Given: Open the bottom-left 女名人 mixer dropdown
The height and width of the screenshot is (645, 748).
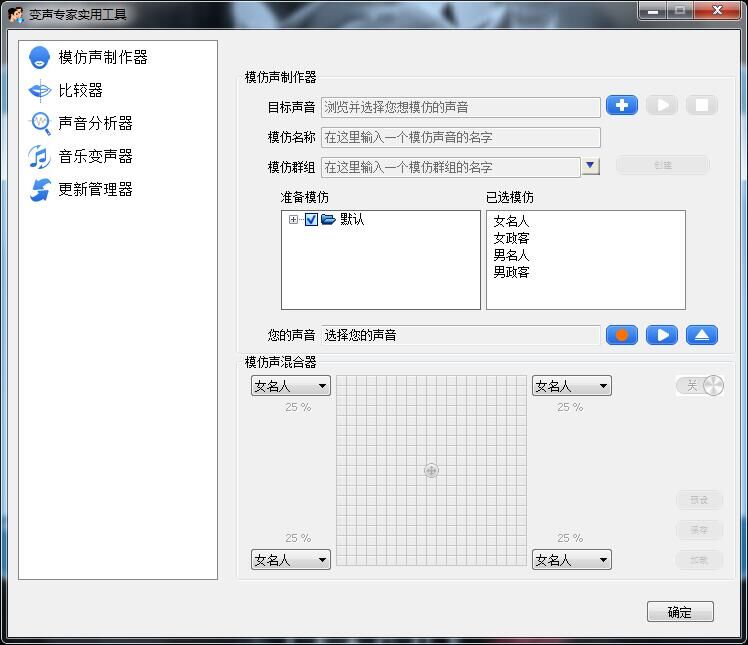Looking at the screenshot, I should (x=291, y=560).
